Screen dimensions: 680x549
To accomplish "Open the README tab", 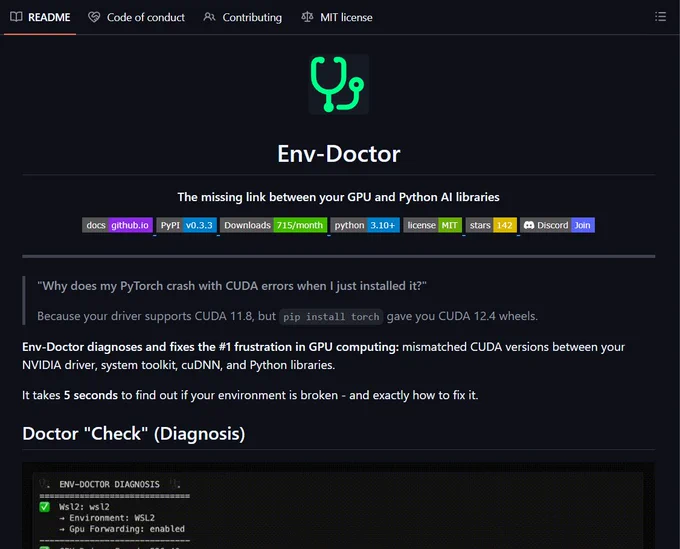I will coord(40,17).
